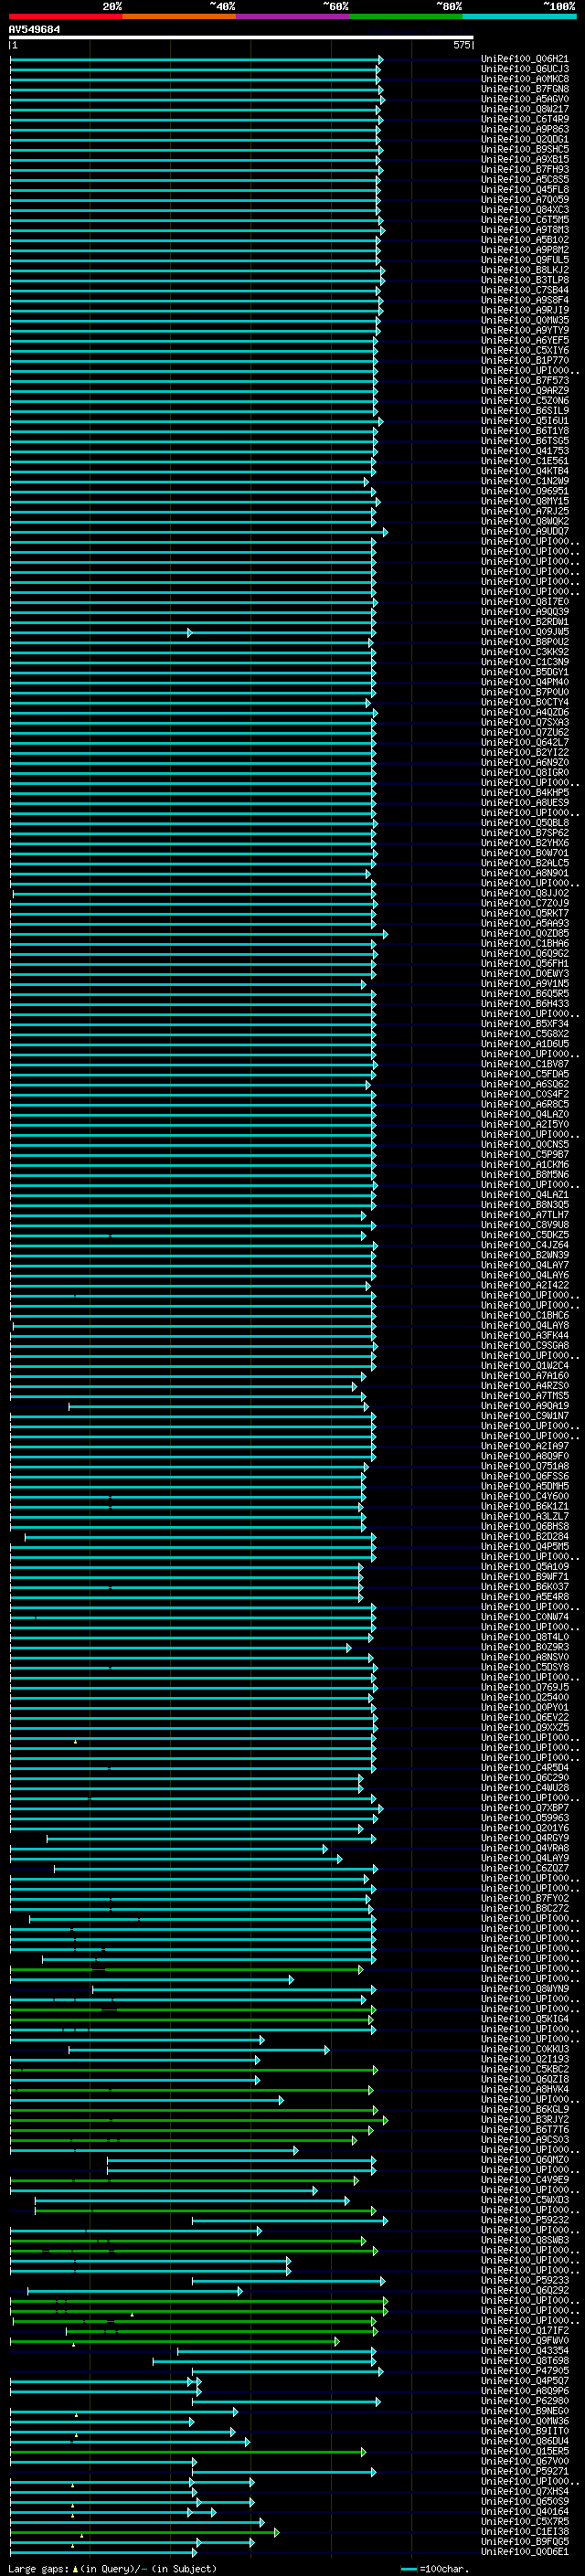Select label UniRef100_A9XB15
The width and height of the screenshot is (585, 2576).
525,159
